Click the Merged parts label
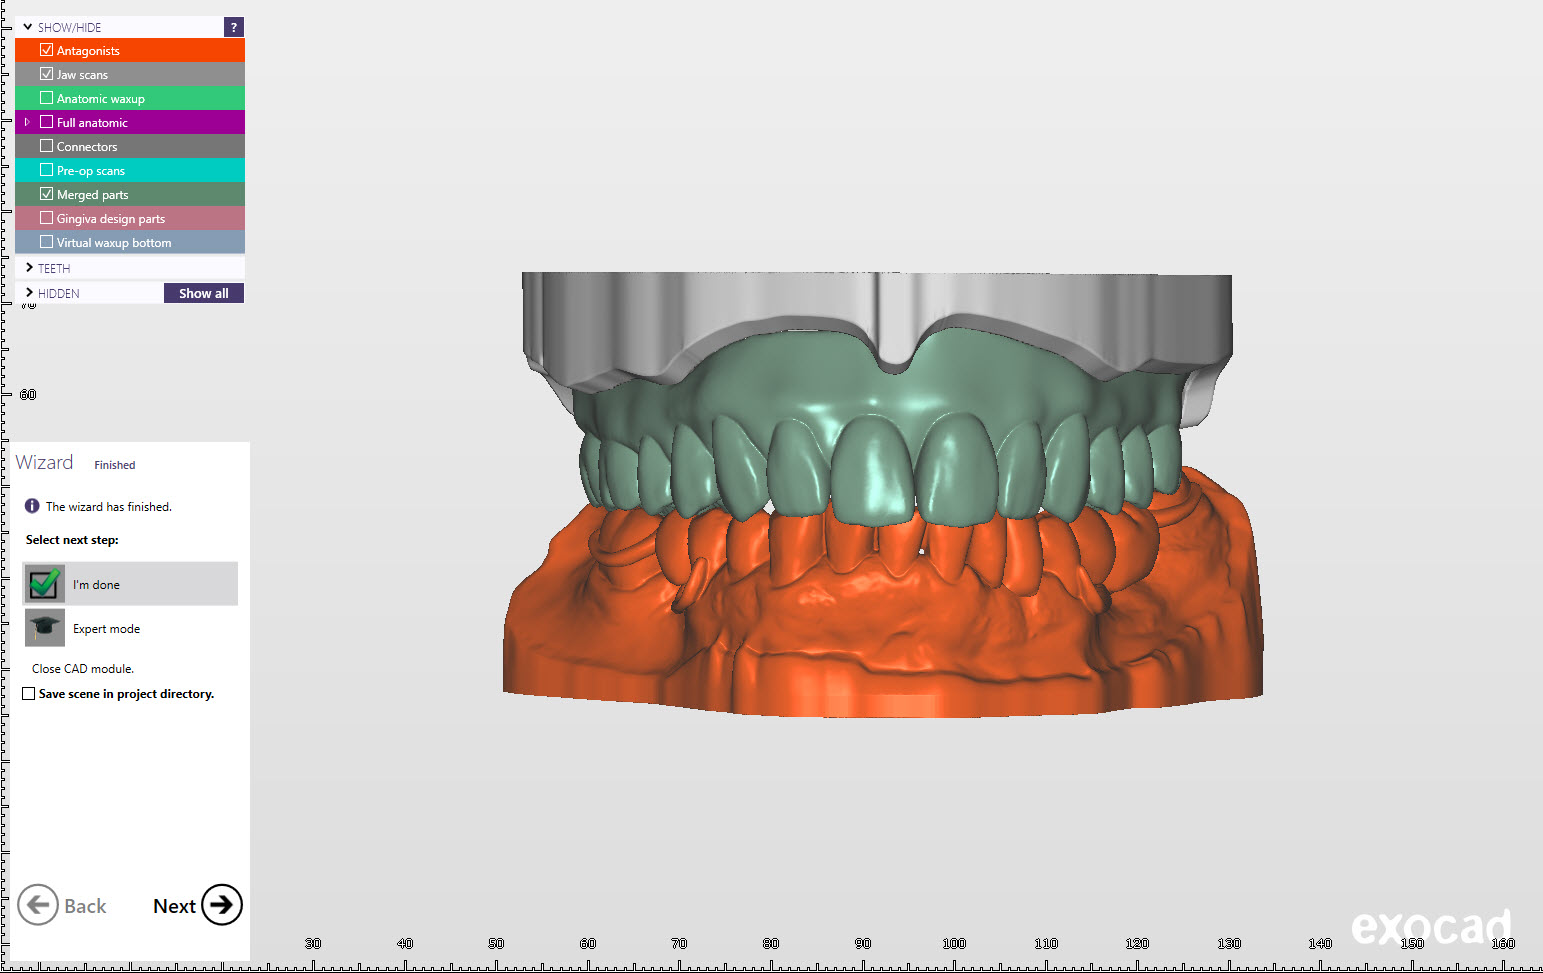 tap(93, 195)
